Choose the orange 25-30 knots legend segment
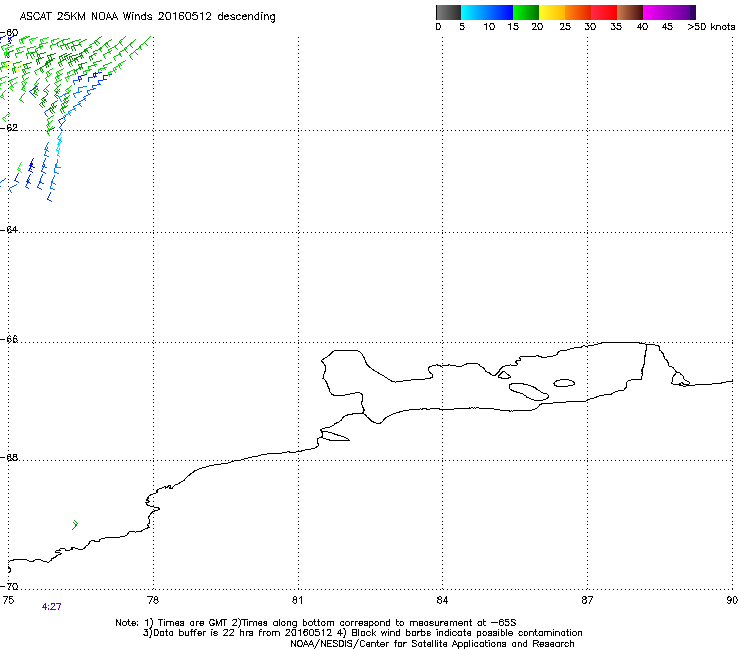This screenshot has width=740, height=650. [x=578, y=12]
